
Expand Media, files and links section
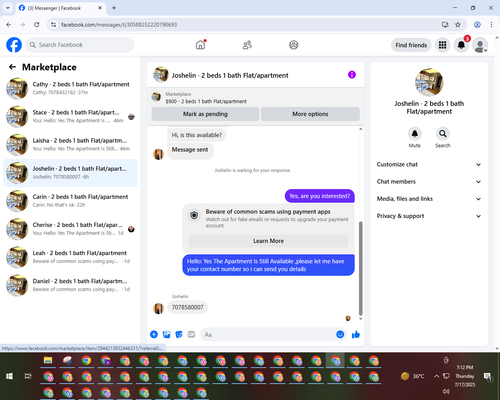429,199
